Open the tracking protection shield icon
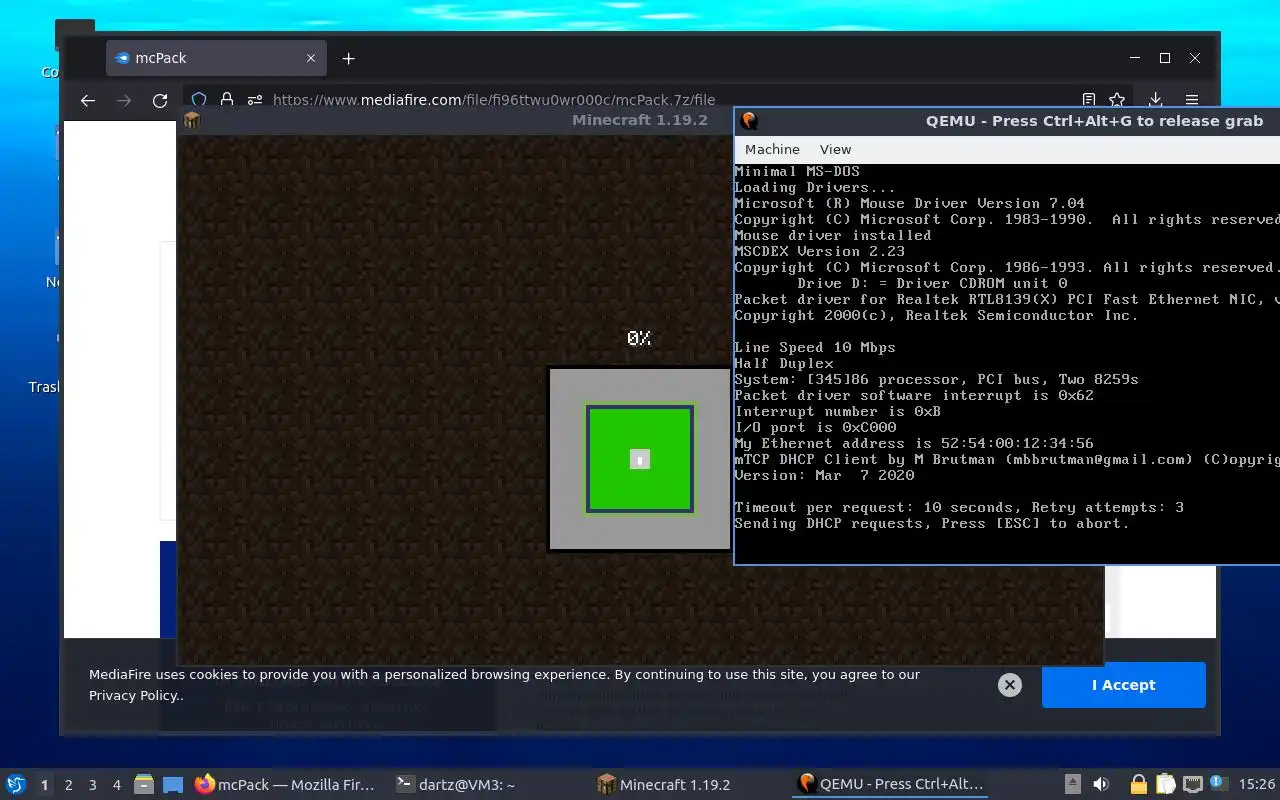Image resolution: width=1280 pixels, height=800 pixels. point(199,100)
